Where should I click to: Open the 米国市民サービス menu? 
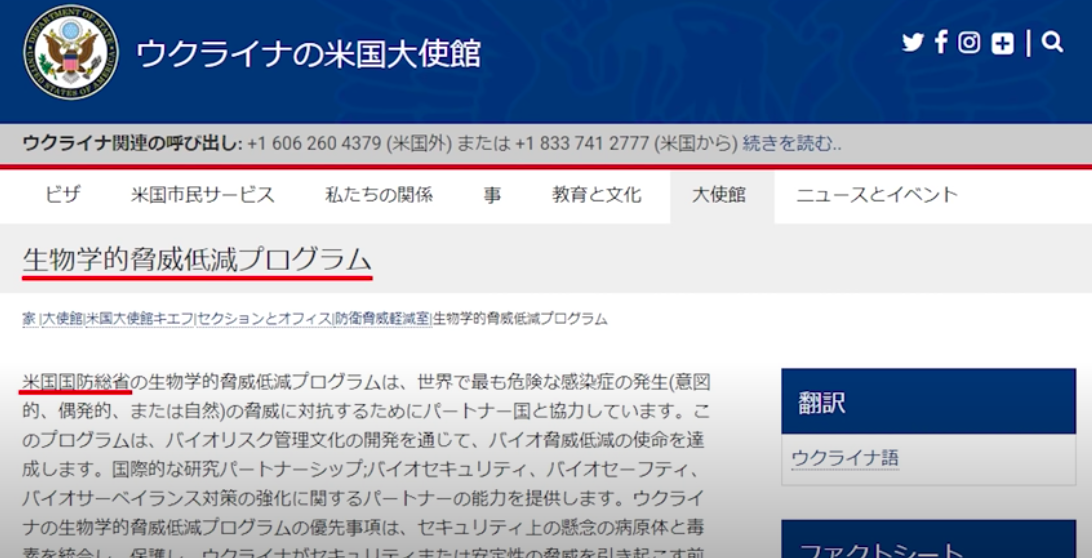(x=202, y=195)
